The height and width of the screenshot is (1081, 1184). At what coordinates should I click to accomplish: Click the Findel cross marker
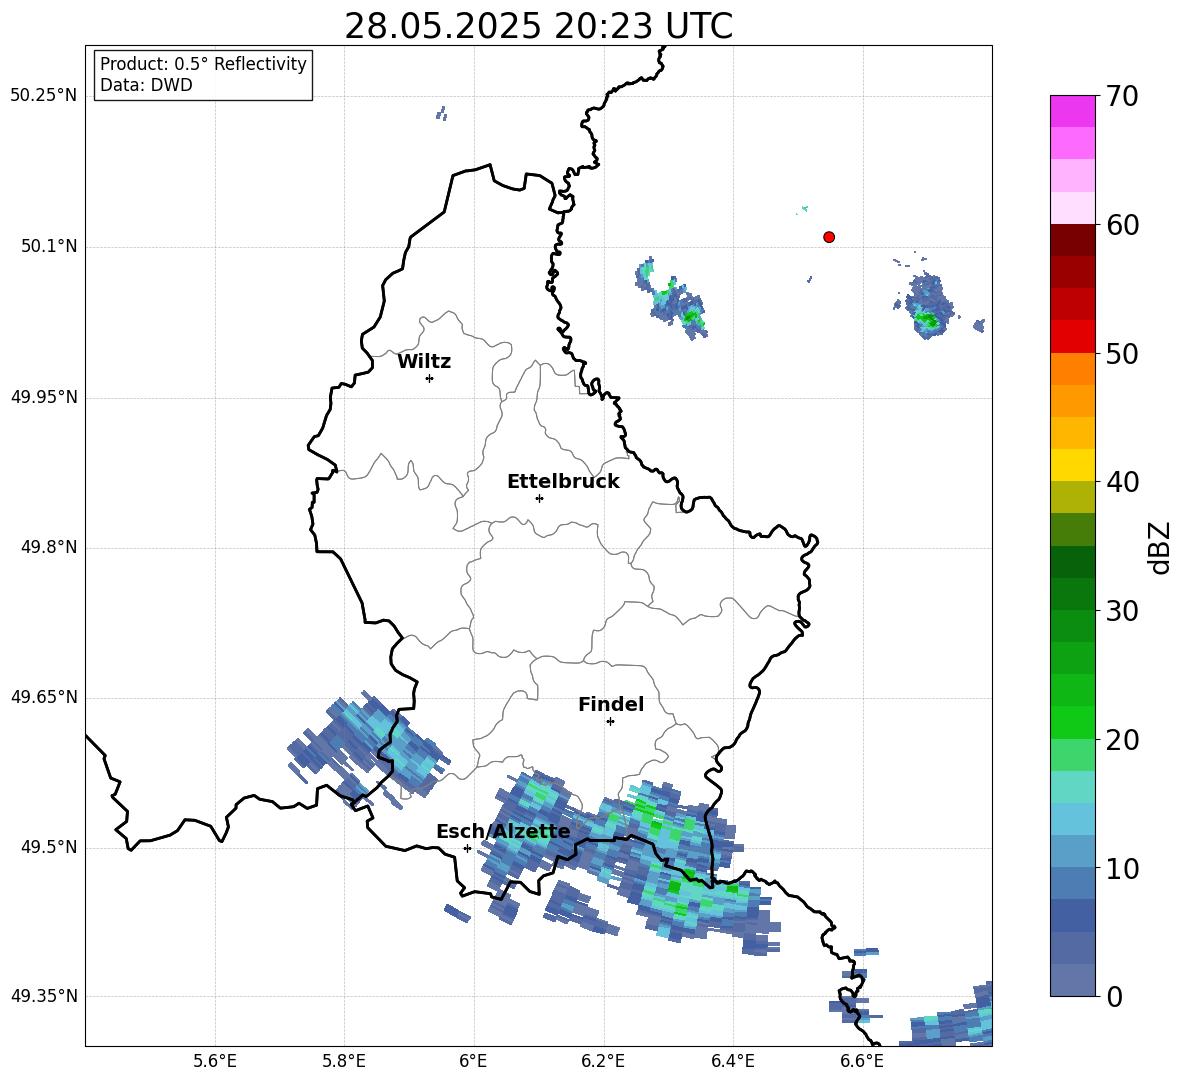click(x=610, y=722)
